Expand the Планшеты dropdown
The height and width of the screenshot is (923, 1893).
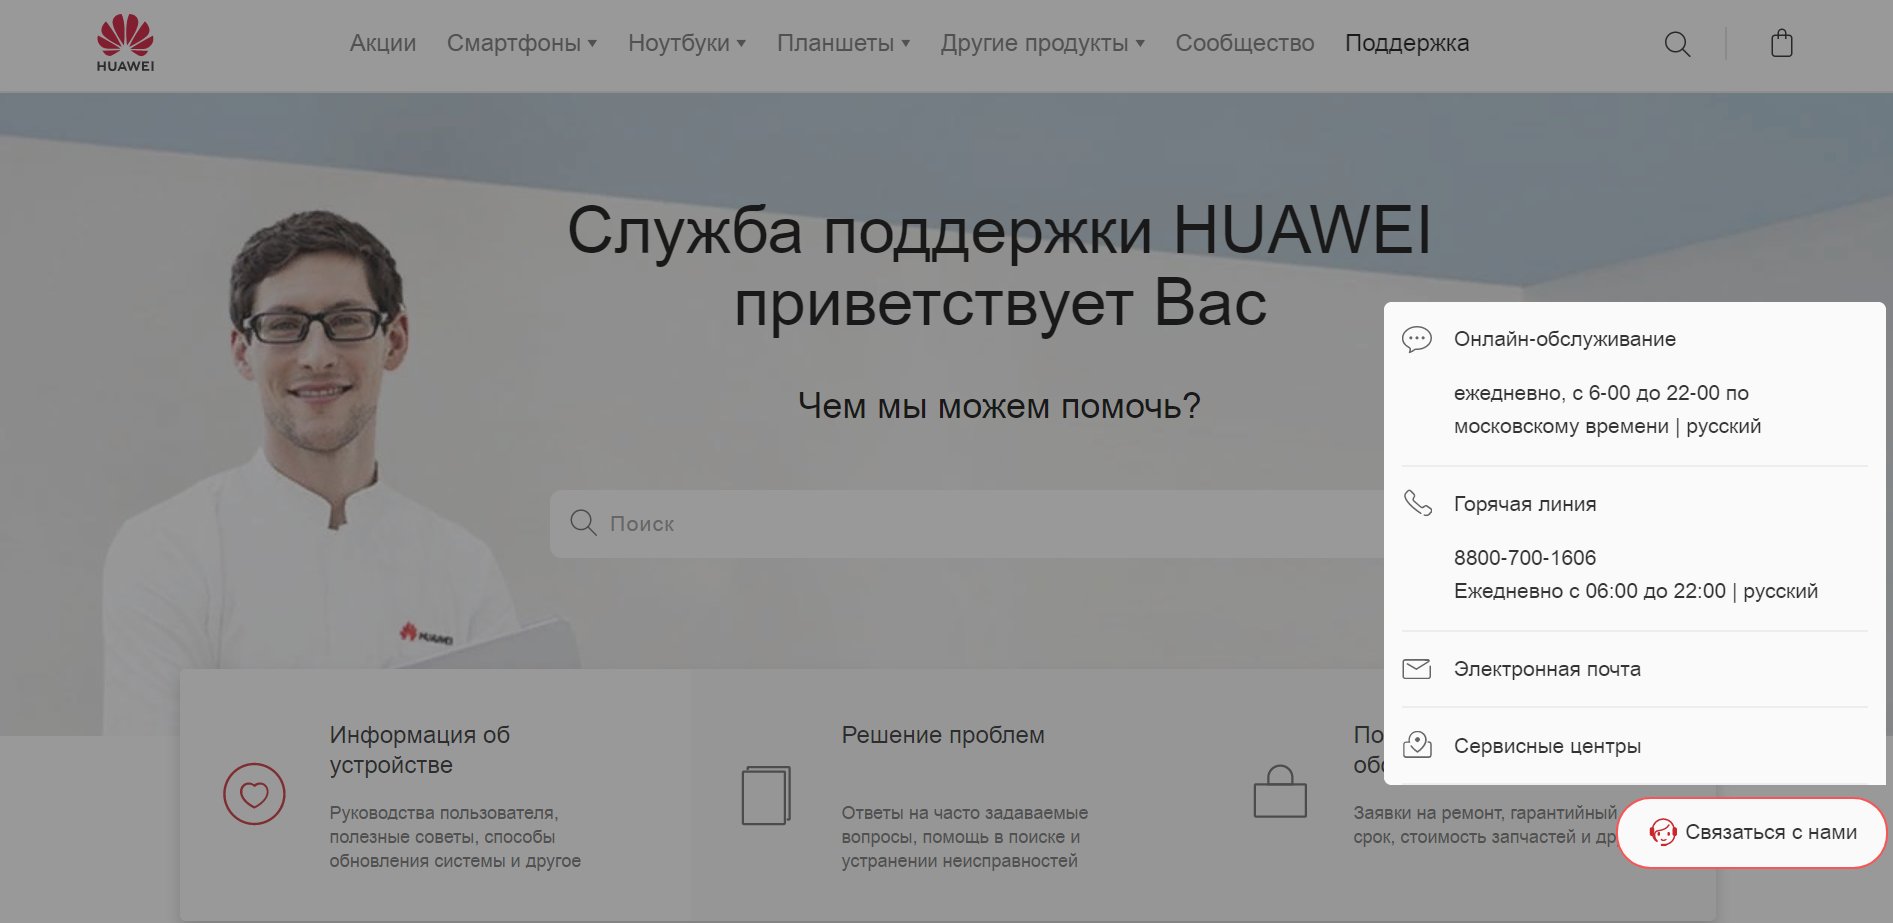coord(843,43)
